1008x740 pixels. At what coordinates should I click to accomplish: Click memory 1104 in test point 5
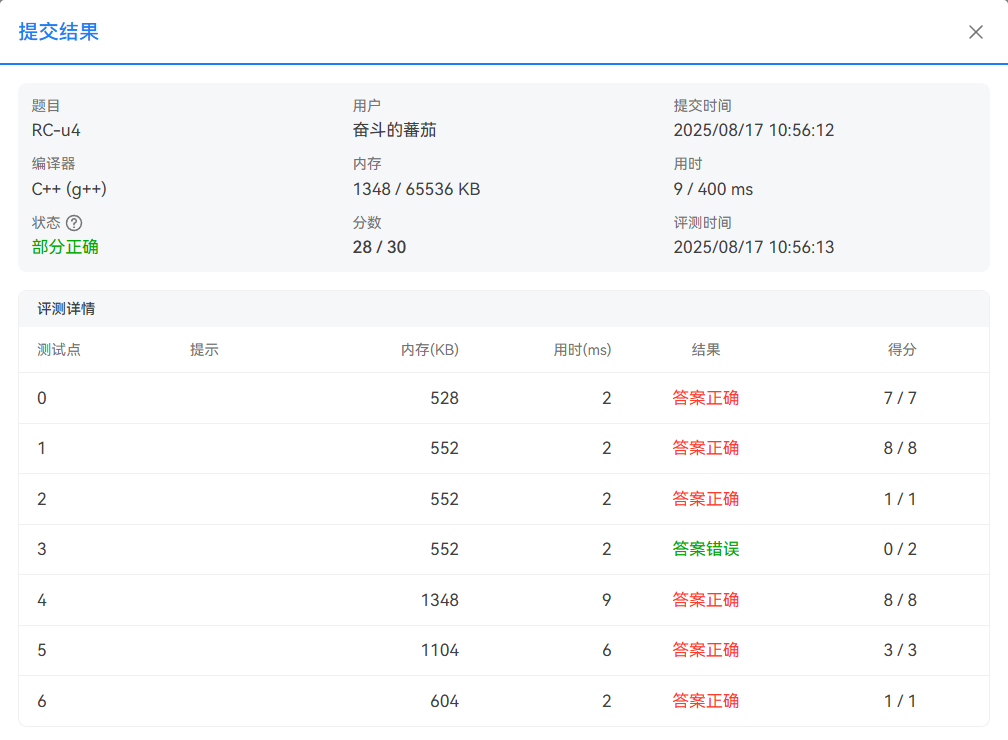pyautogui.click(x=440, y=650)
